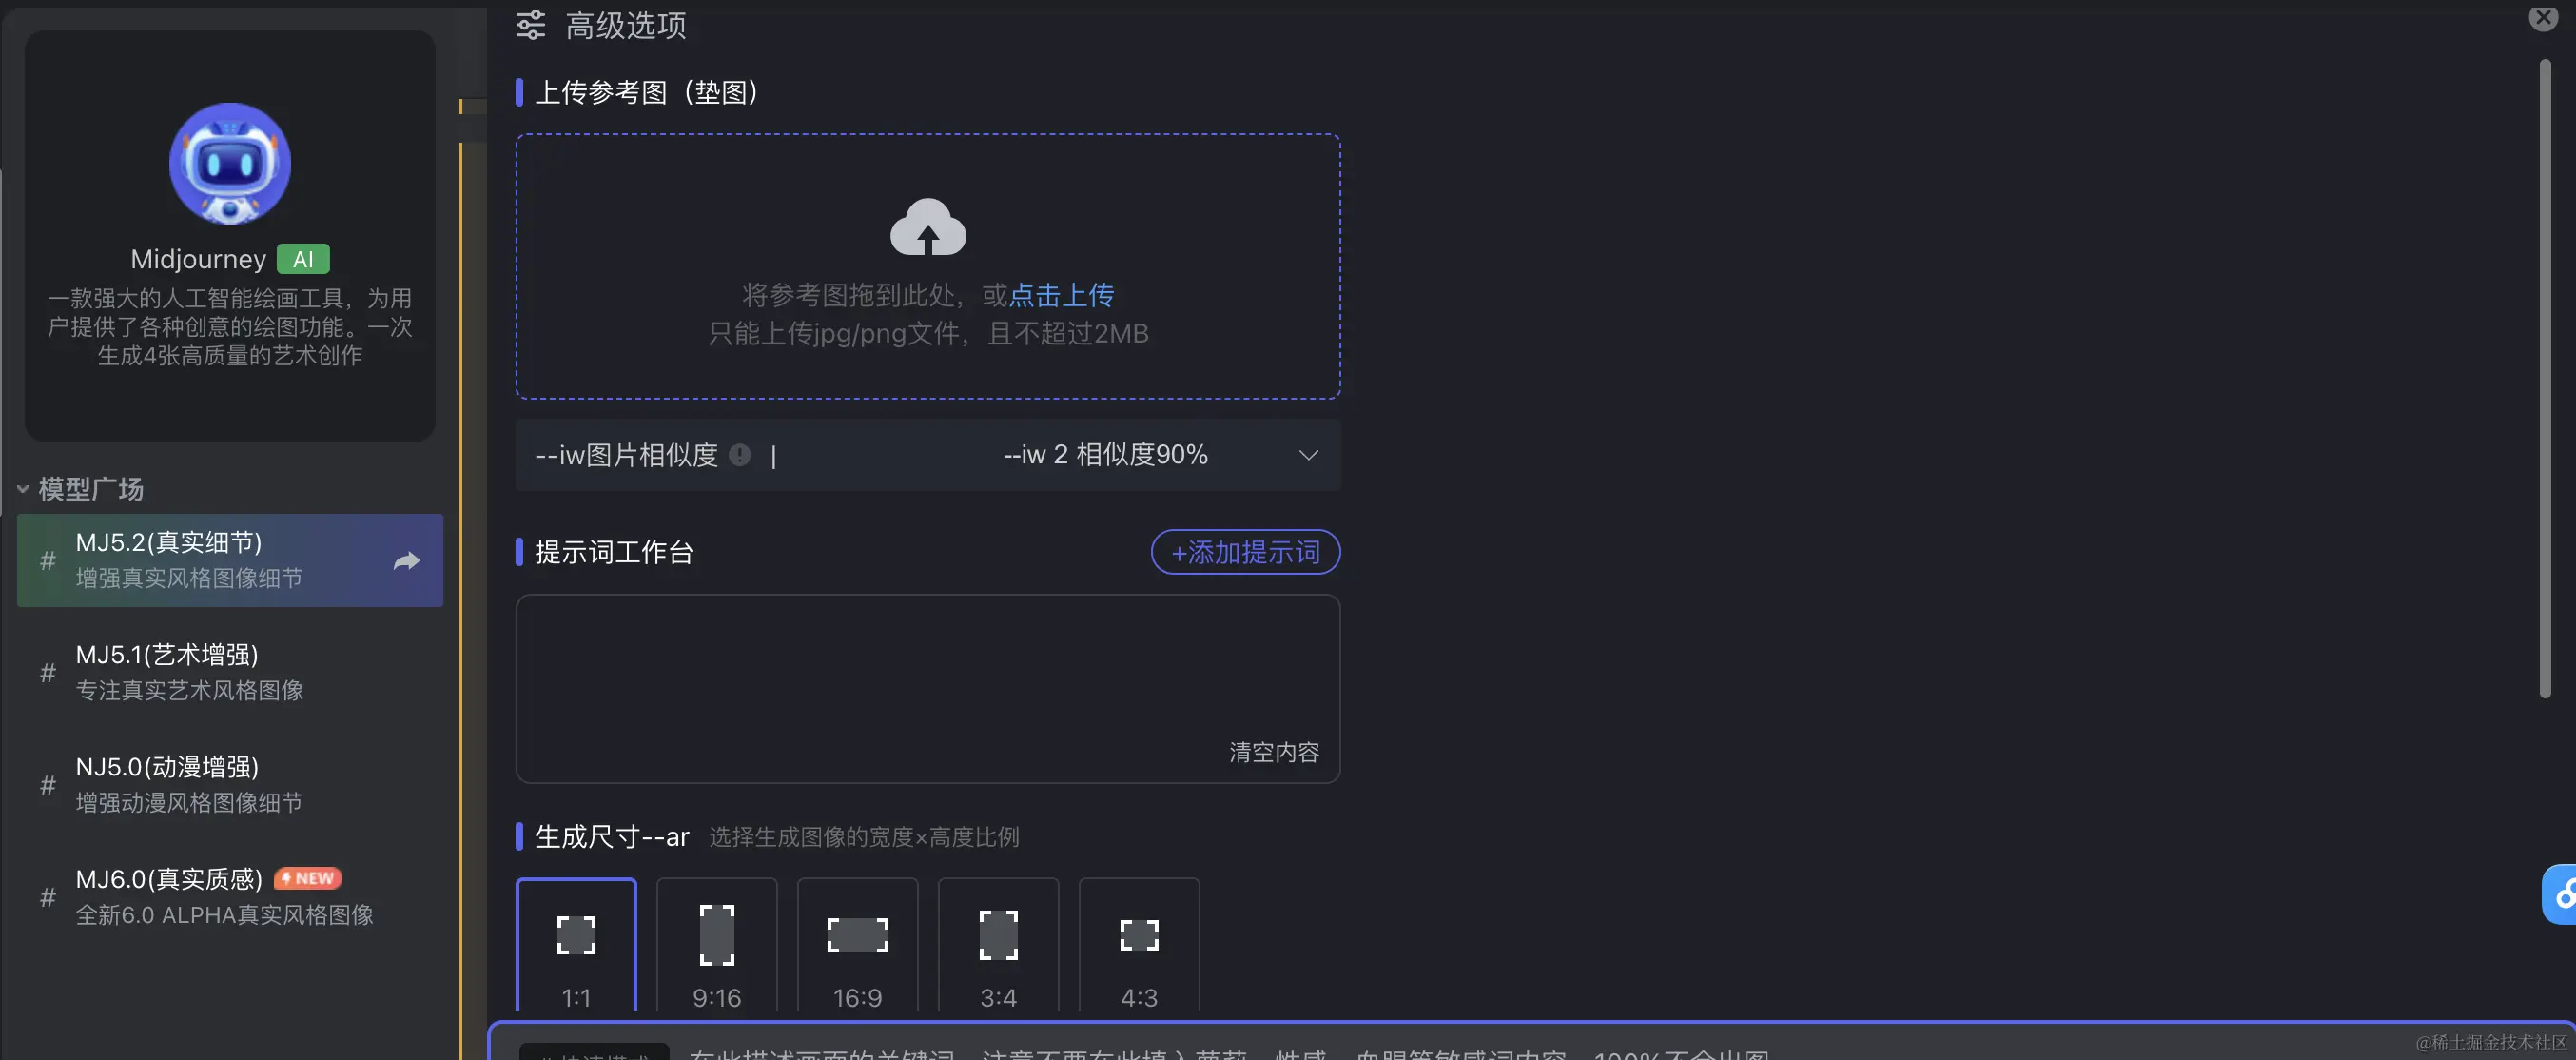Screen dimensions: 2576x1060
Task: Select the 16:9 aspect ratio
Action: pyautogui.click(x=857, y=945)
